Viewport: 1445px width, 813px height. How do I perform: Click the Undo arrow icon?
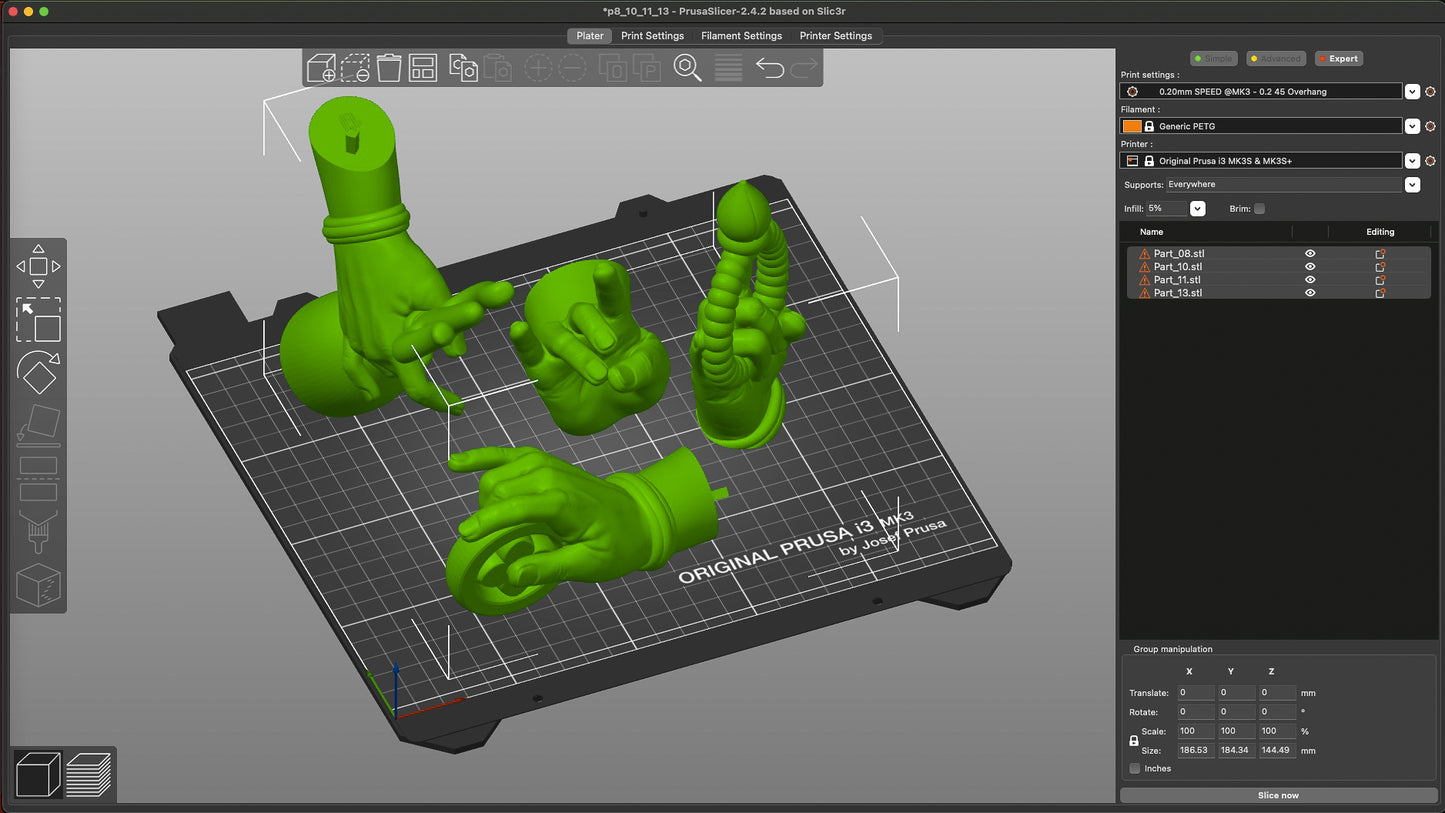[x=769, y=68]
